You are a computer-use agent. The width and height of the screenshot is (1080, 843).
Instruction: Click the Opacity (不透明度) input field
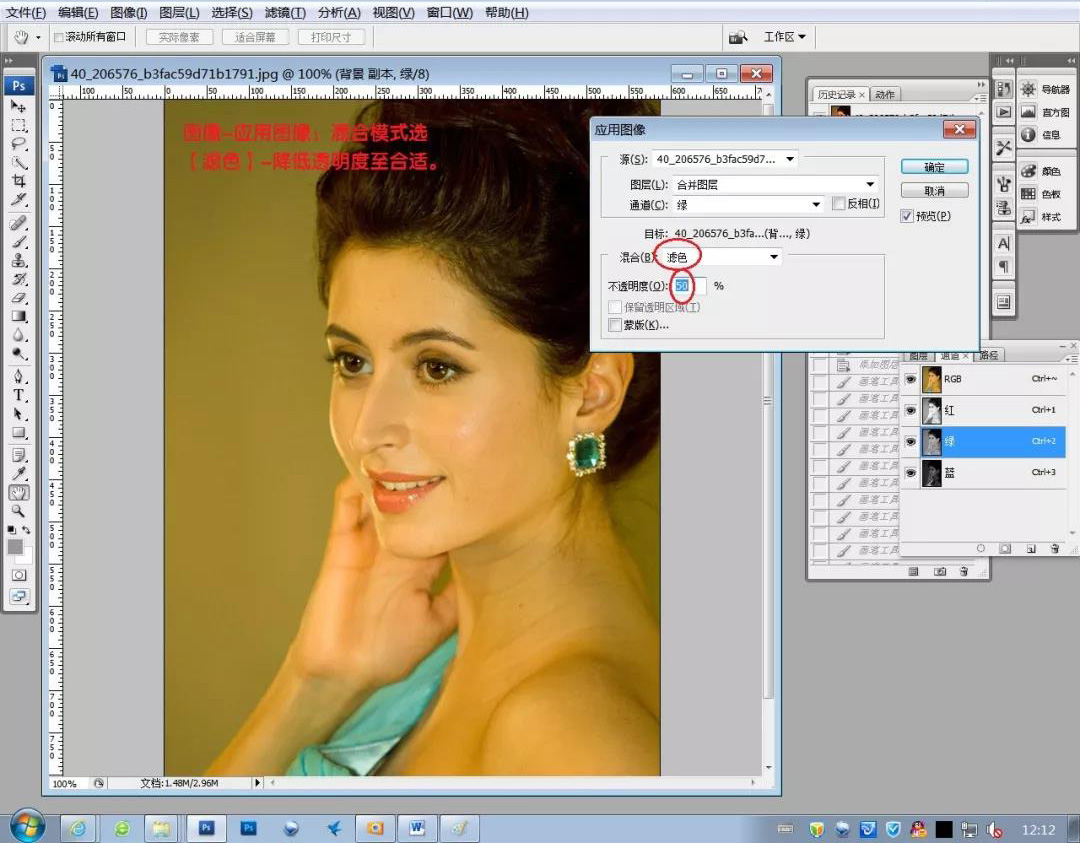[689, 286]
